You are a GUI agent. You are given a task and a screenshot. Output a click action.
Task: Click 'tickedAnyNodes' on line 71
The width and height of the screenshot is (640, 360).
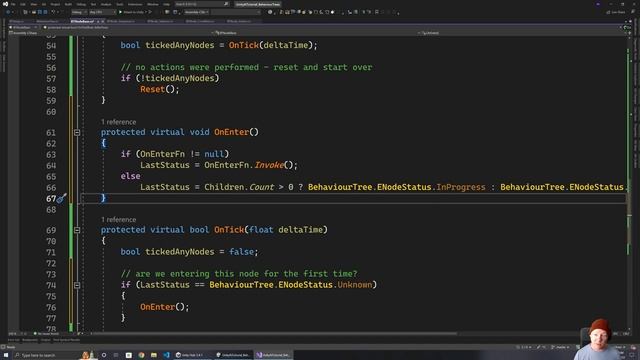click(x=180, y=252)
